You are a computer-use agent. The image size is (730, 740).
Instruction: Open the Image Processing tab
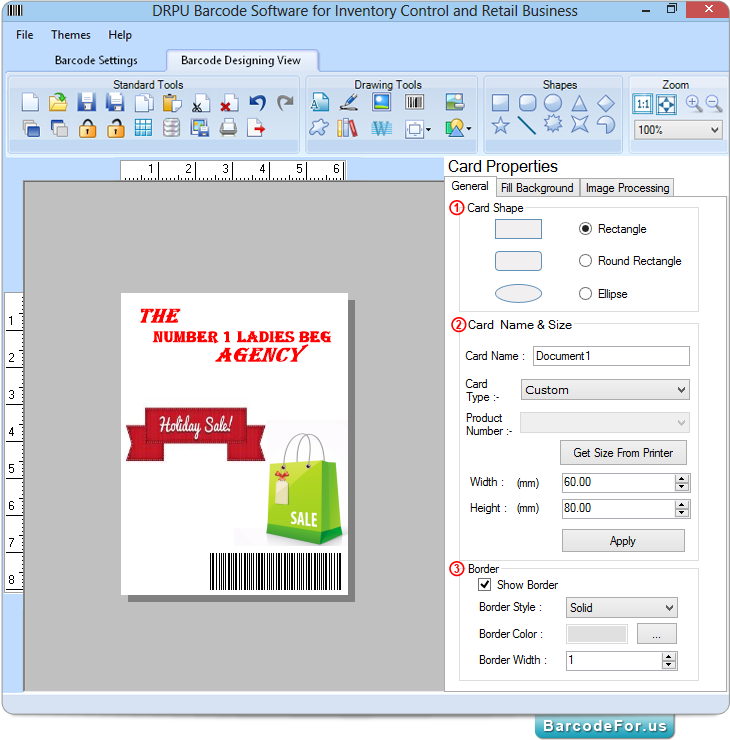tap(627, 188)
